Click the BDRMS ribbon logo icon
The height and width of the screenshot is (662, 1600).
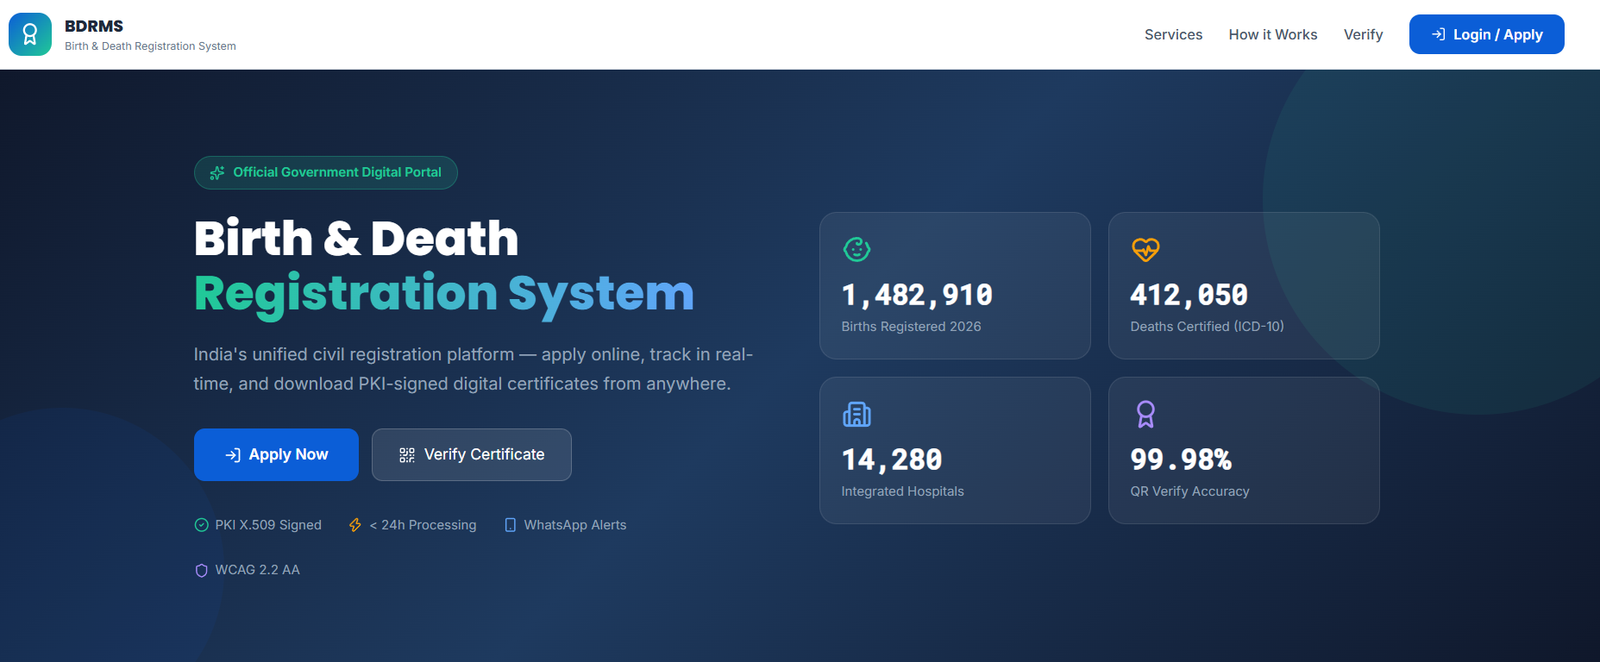point(30,34)
